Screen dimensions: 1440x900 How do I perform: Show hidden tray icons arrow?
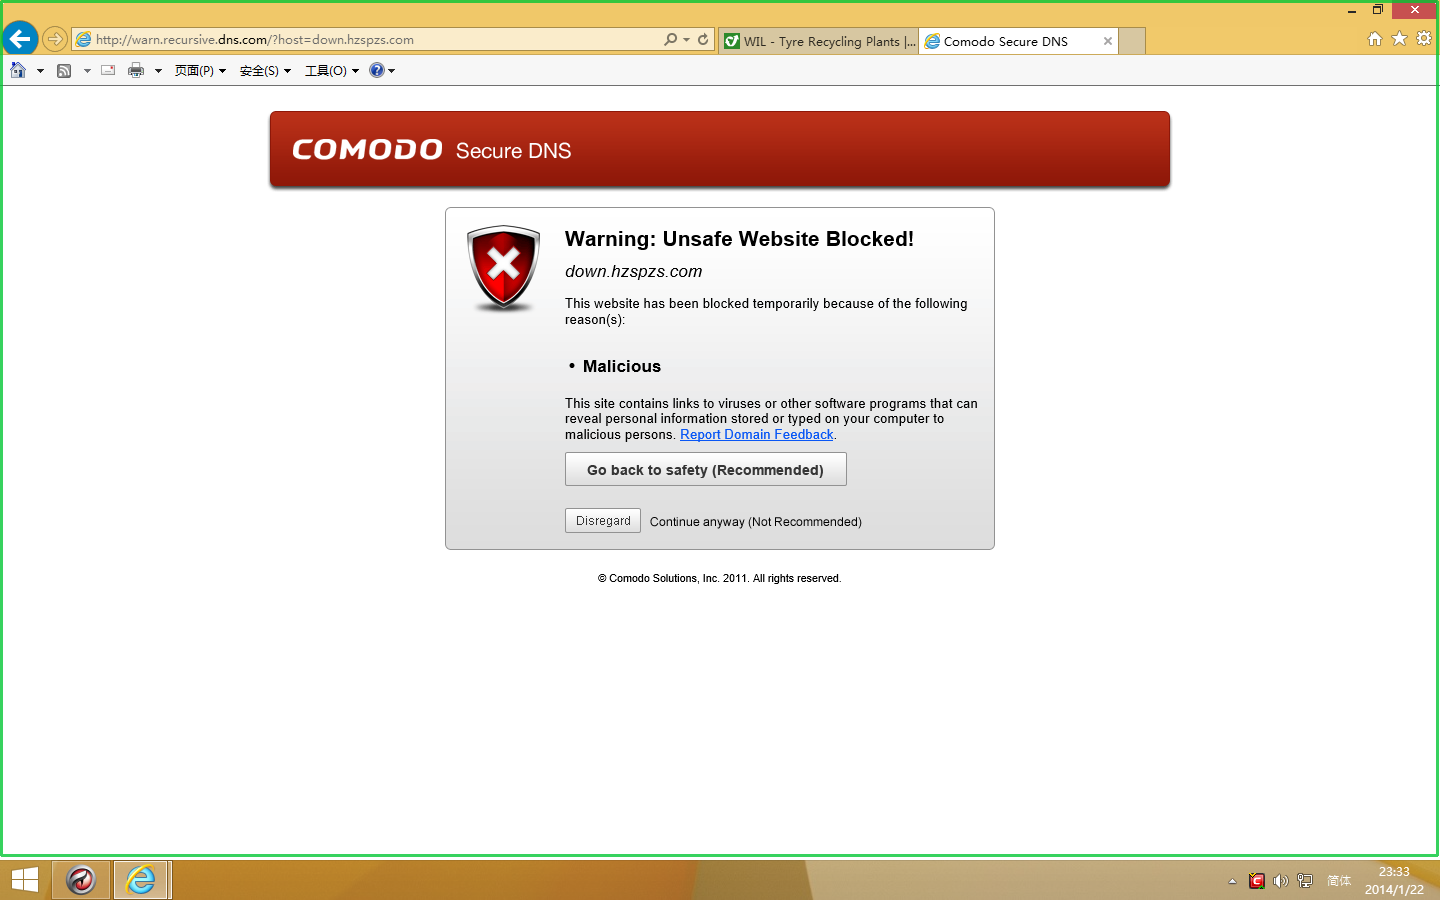pyautogui.click(x=1232, y=881)
